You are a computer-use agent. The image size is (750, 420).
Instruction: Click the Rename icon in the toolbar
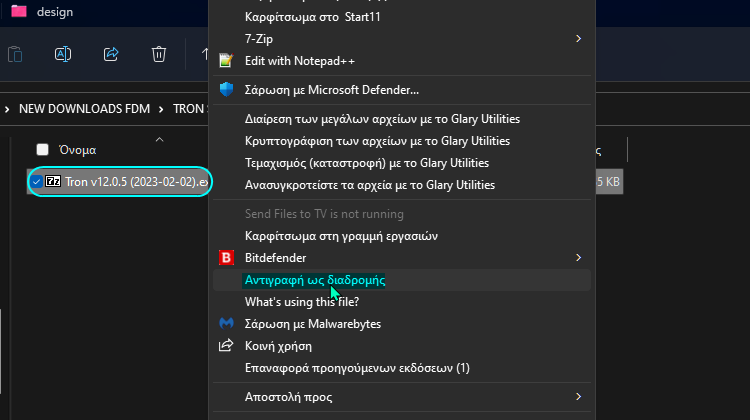(x=63, y=54)
